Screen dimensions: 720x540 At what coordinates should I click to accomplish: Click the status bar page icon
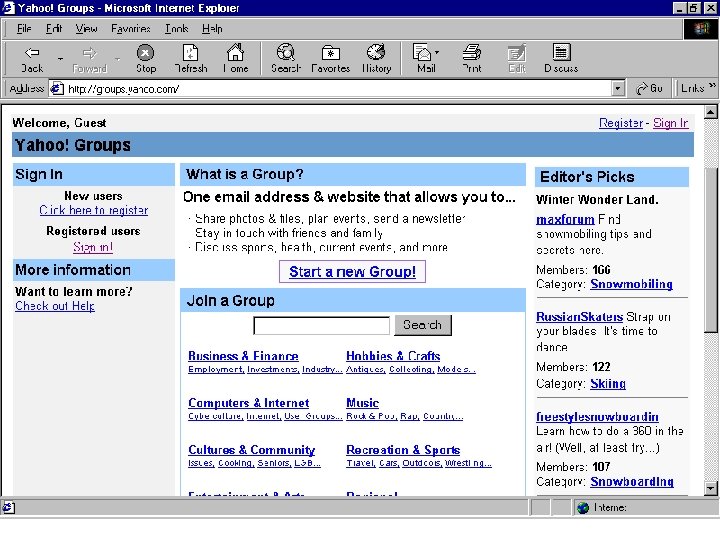[8, 507]
